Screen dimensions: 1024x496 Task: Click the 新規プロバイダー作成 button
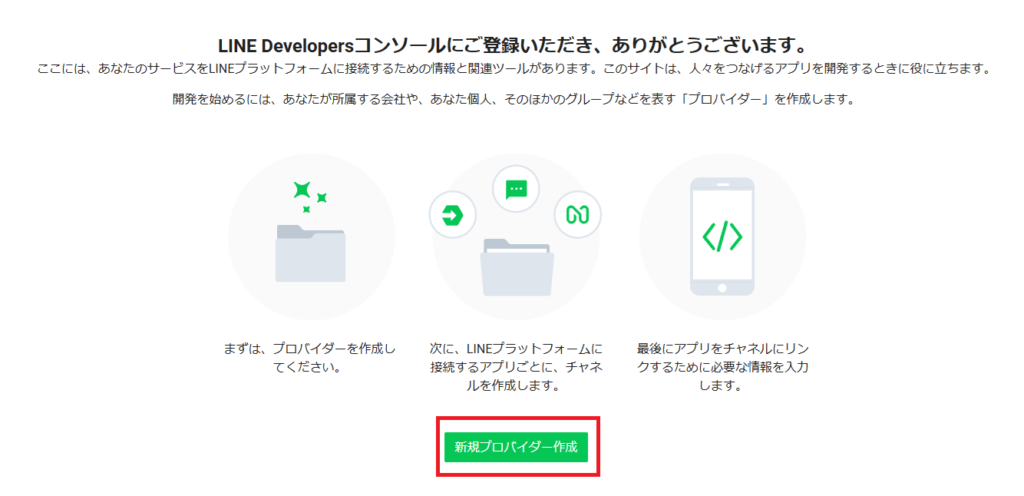[516, 447]
